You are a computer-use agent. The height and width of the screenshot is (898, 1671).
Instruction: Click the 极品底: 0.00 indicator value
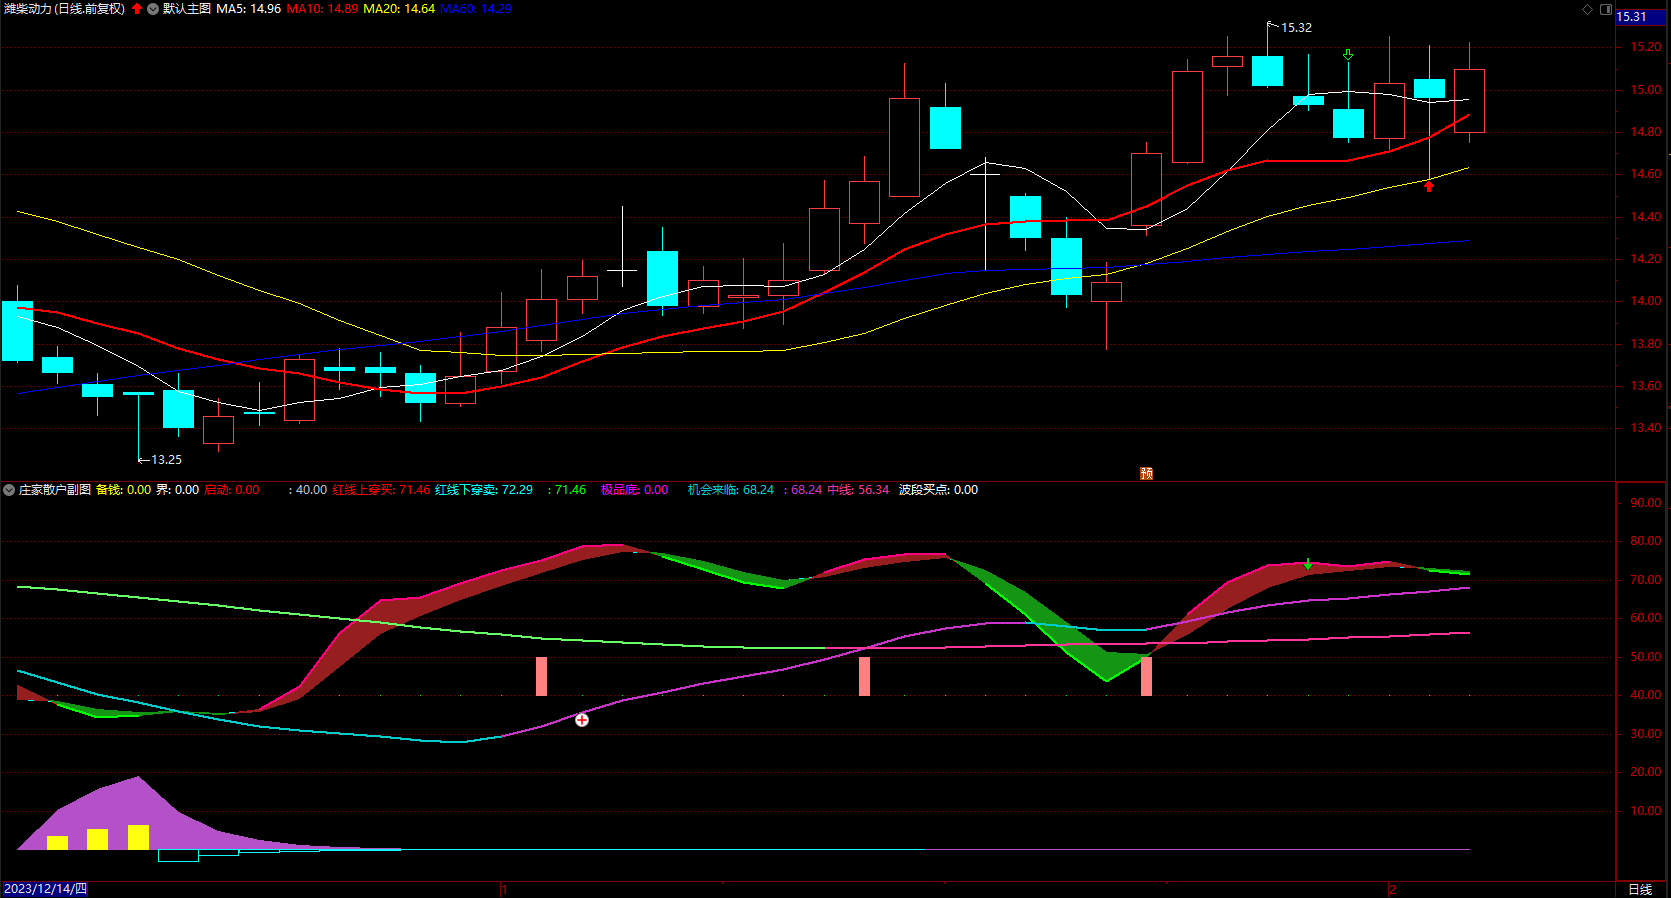tap(635, 490)
